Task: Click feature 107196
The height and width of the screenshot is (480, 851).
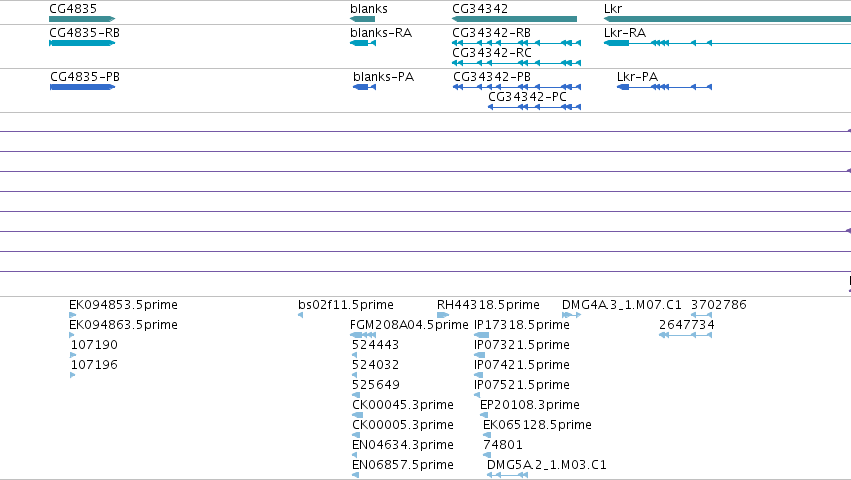Action: (94, 365)
